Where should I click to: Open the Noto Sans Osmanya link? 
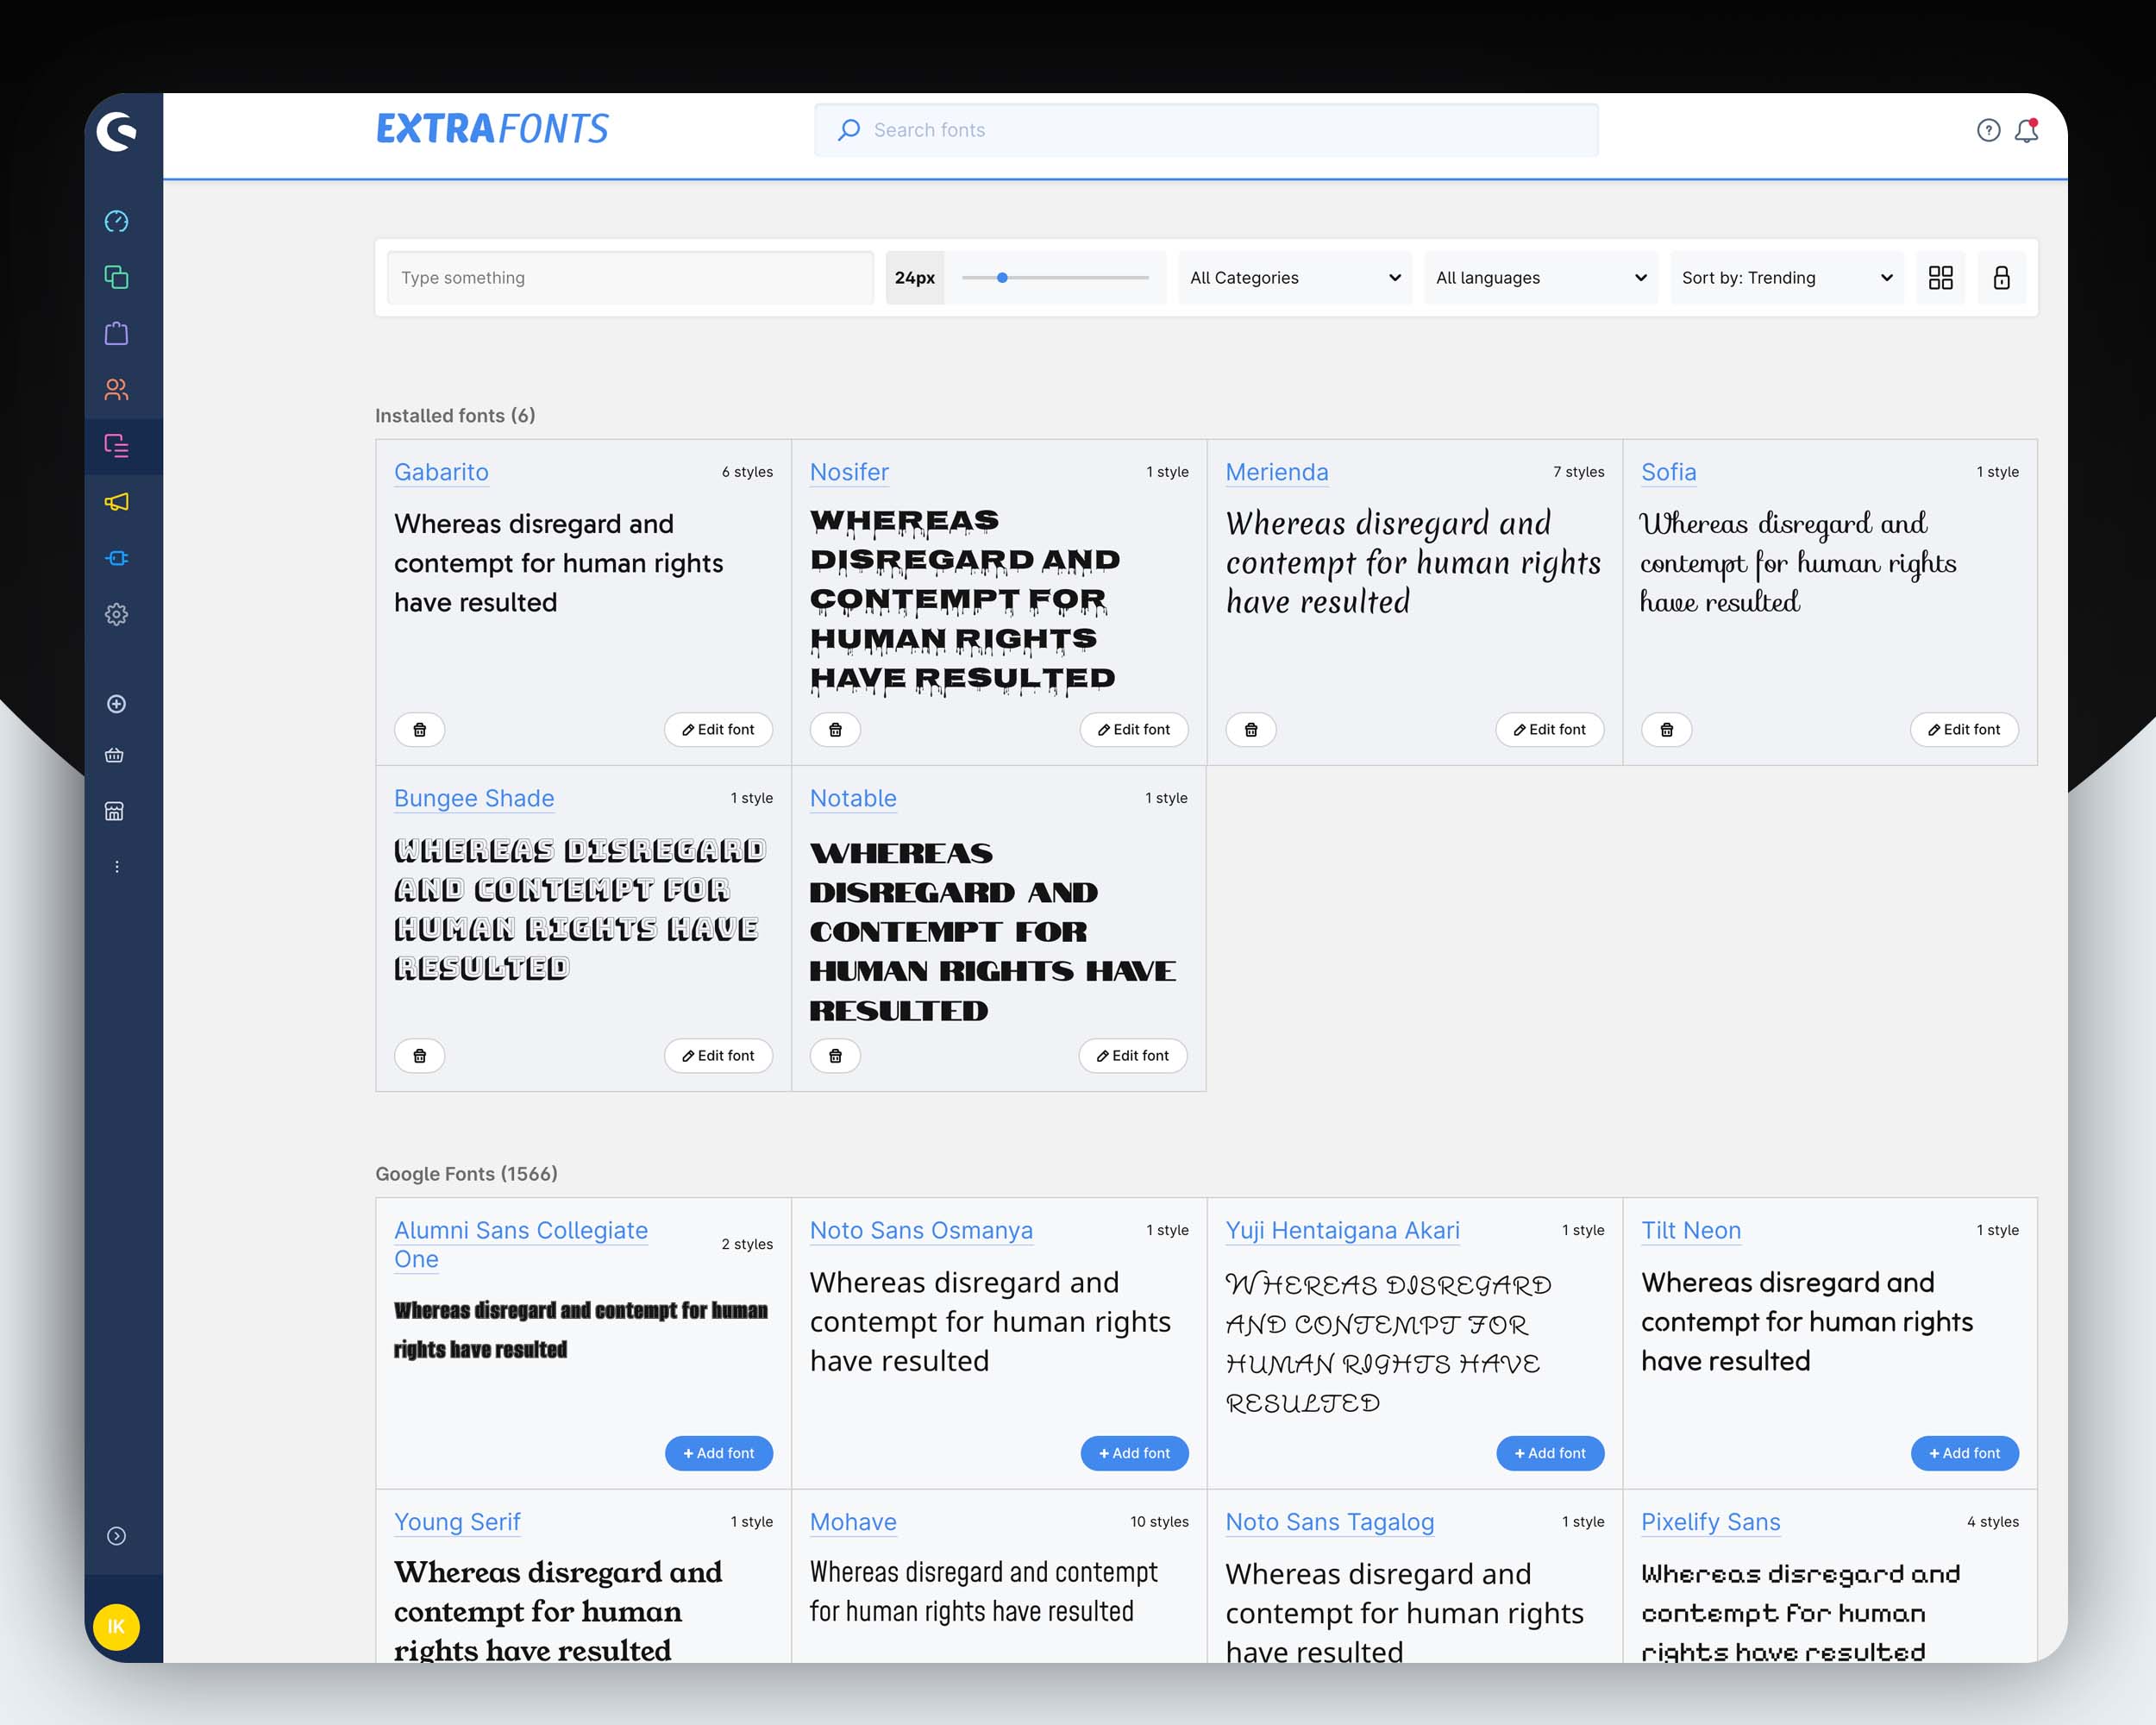coord(921,1230)
